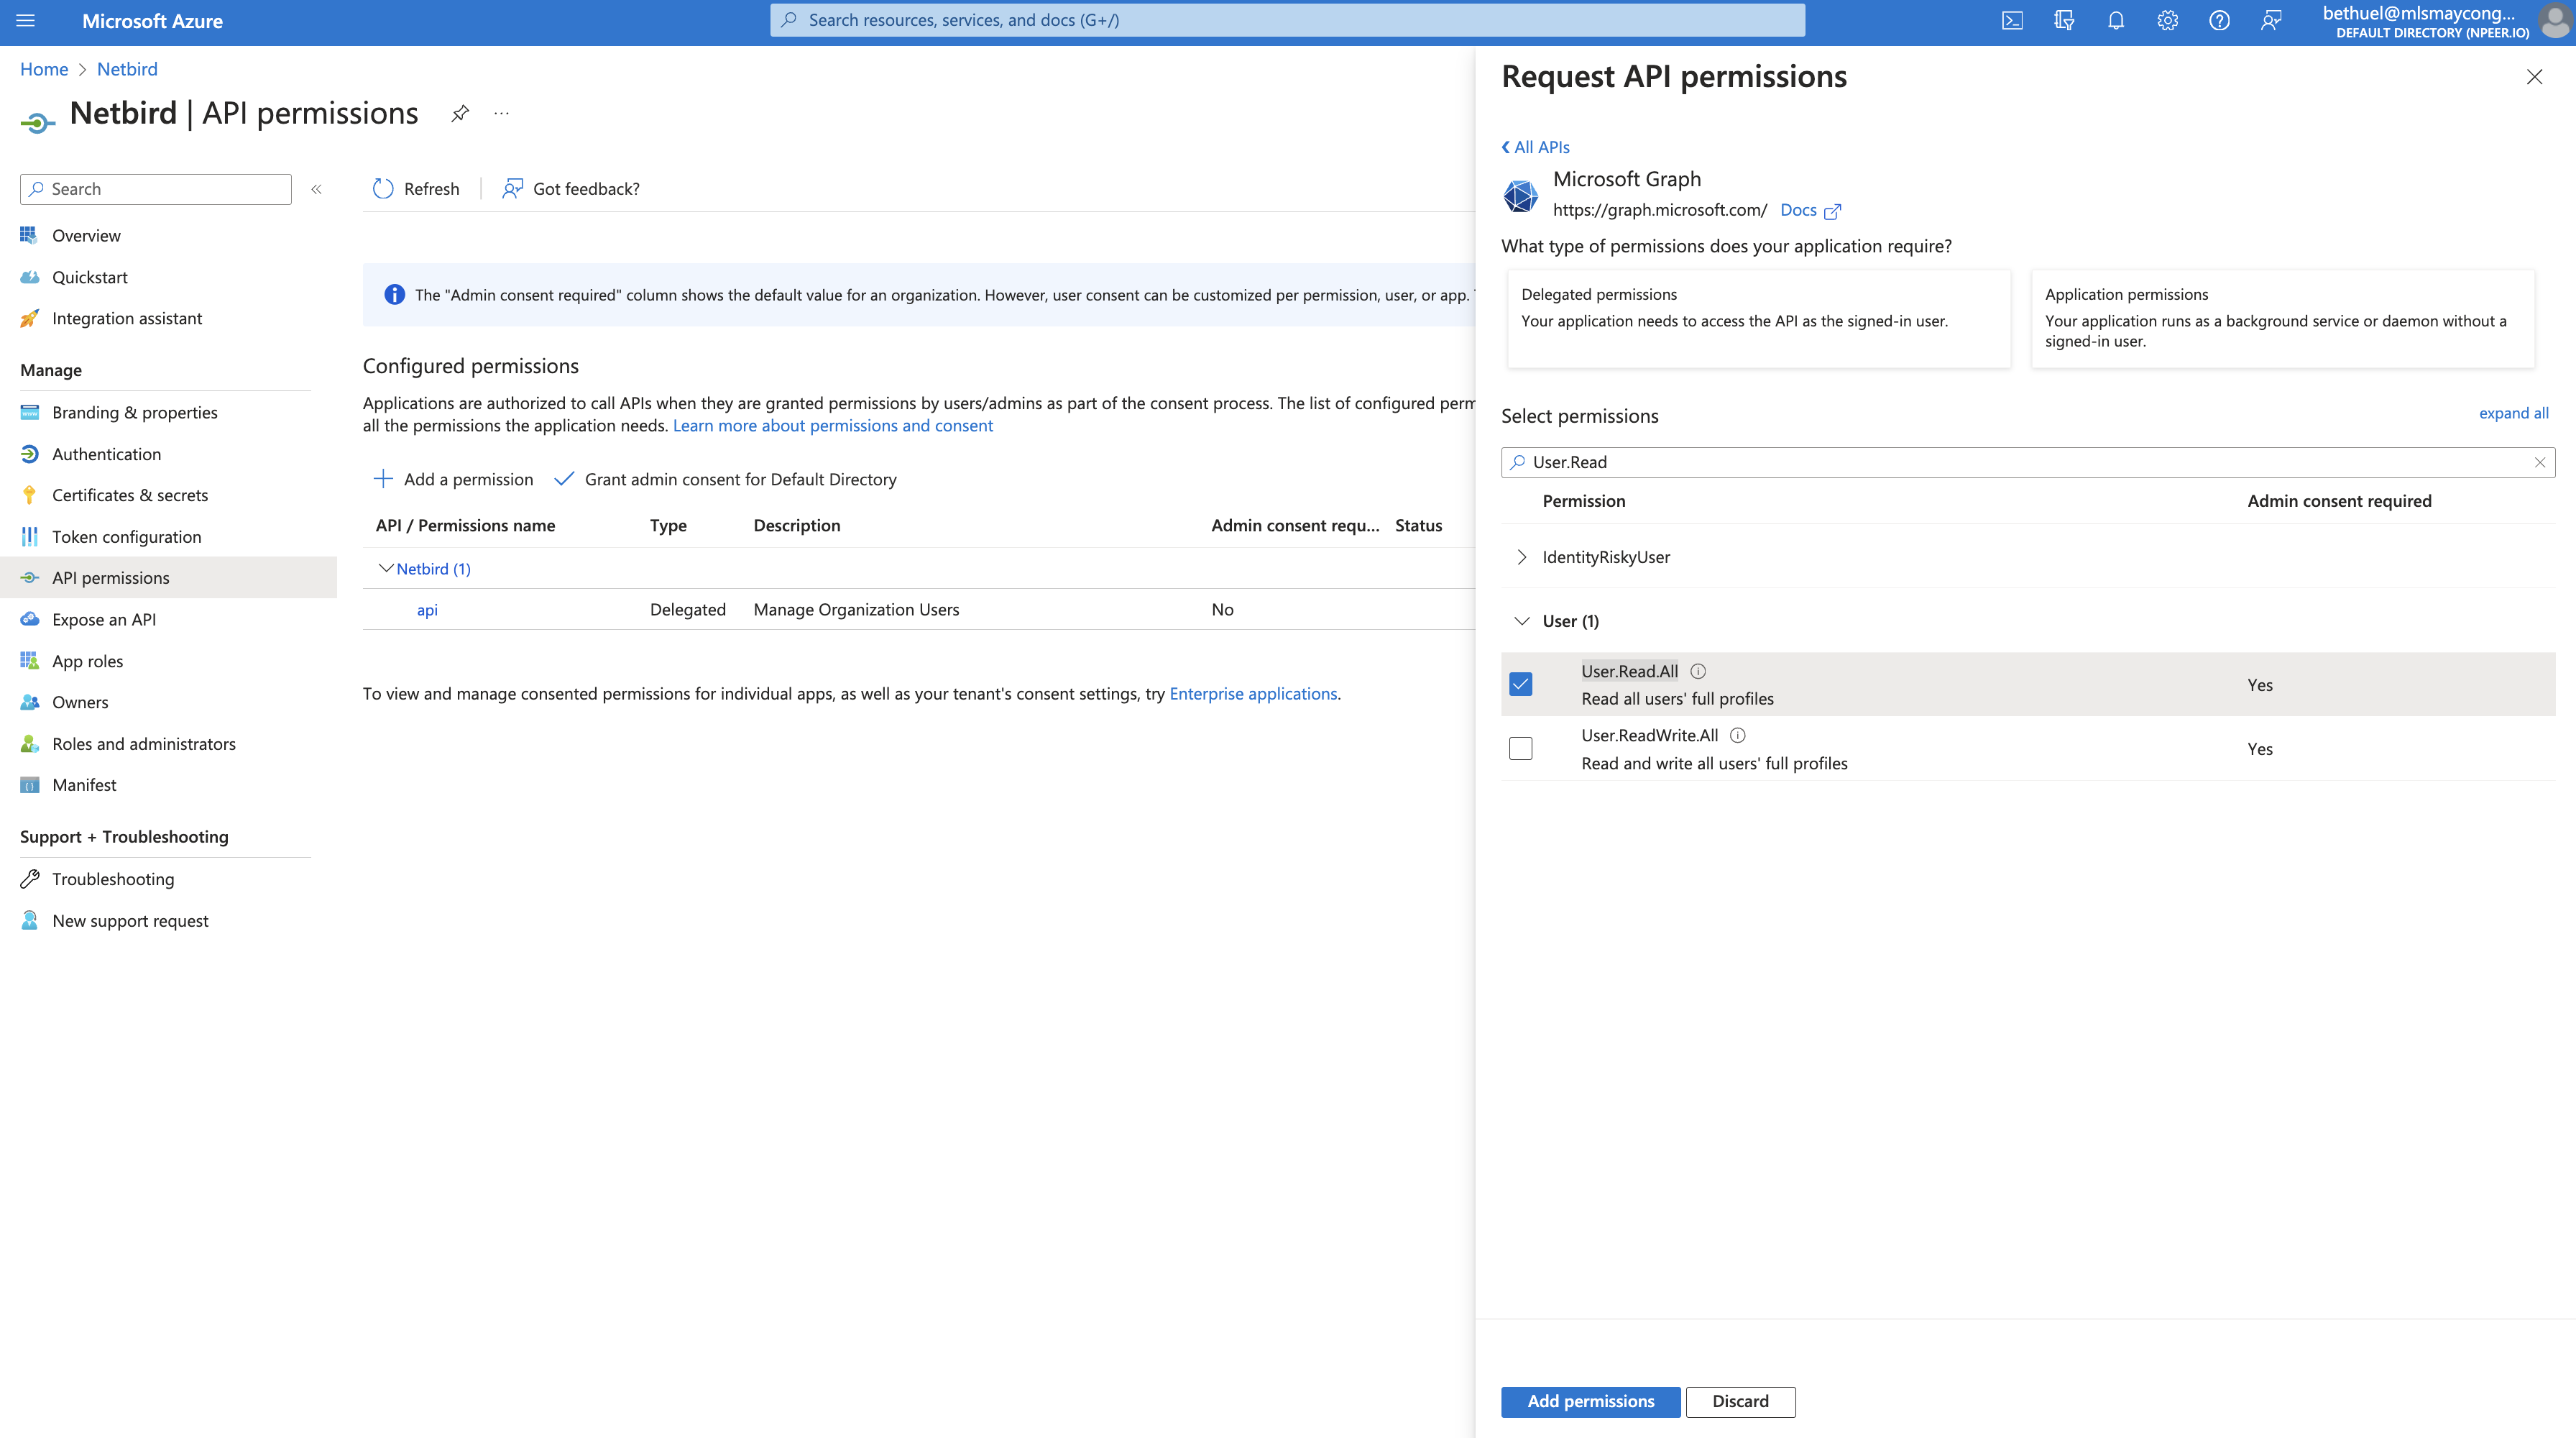Open the portal hamburger menu
The height and width of the screenshot is (1438, 2576).
click(x=25, y=20)
